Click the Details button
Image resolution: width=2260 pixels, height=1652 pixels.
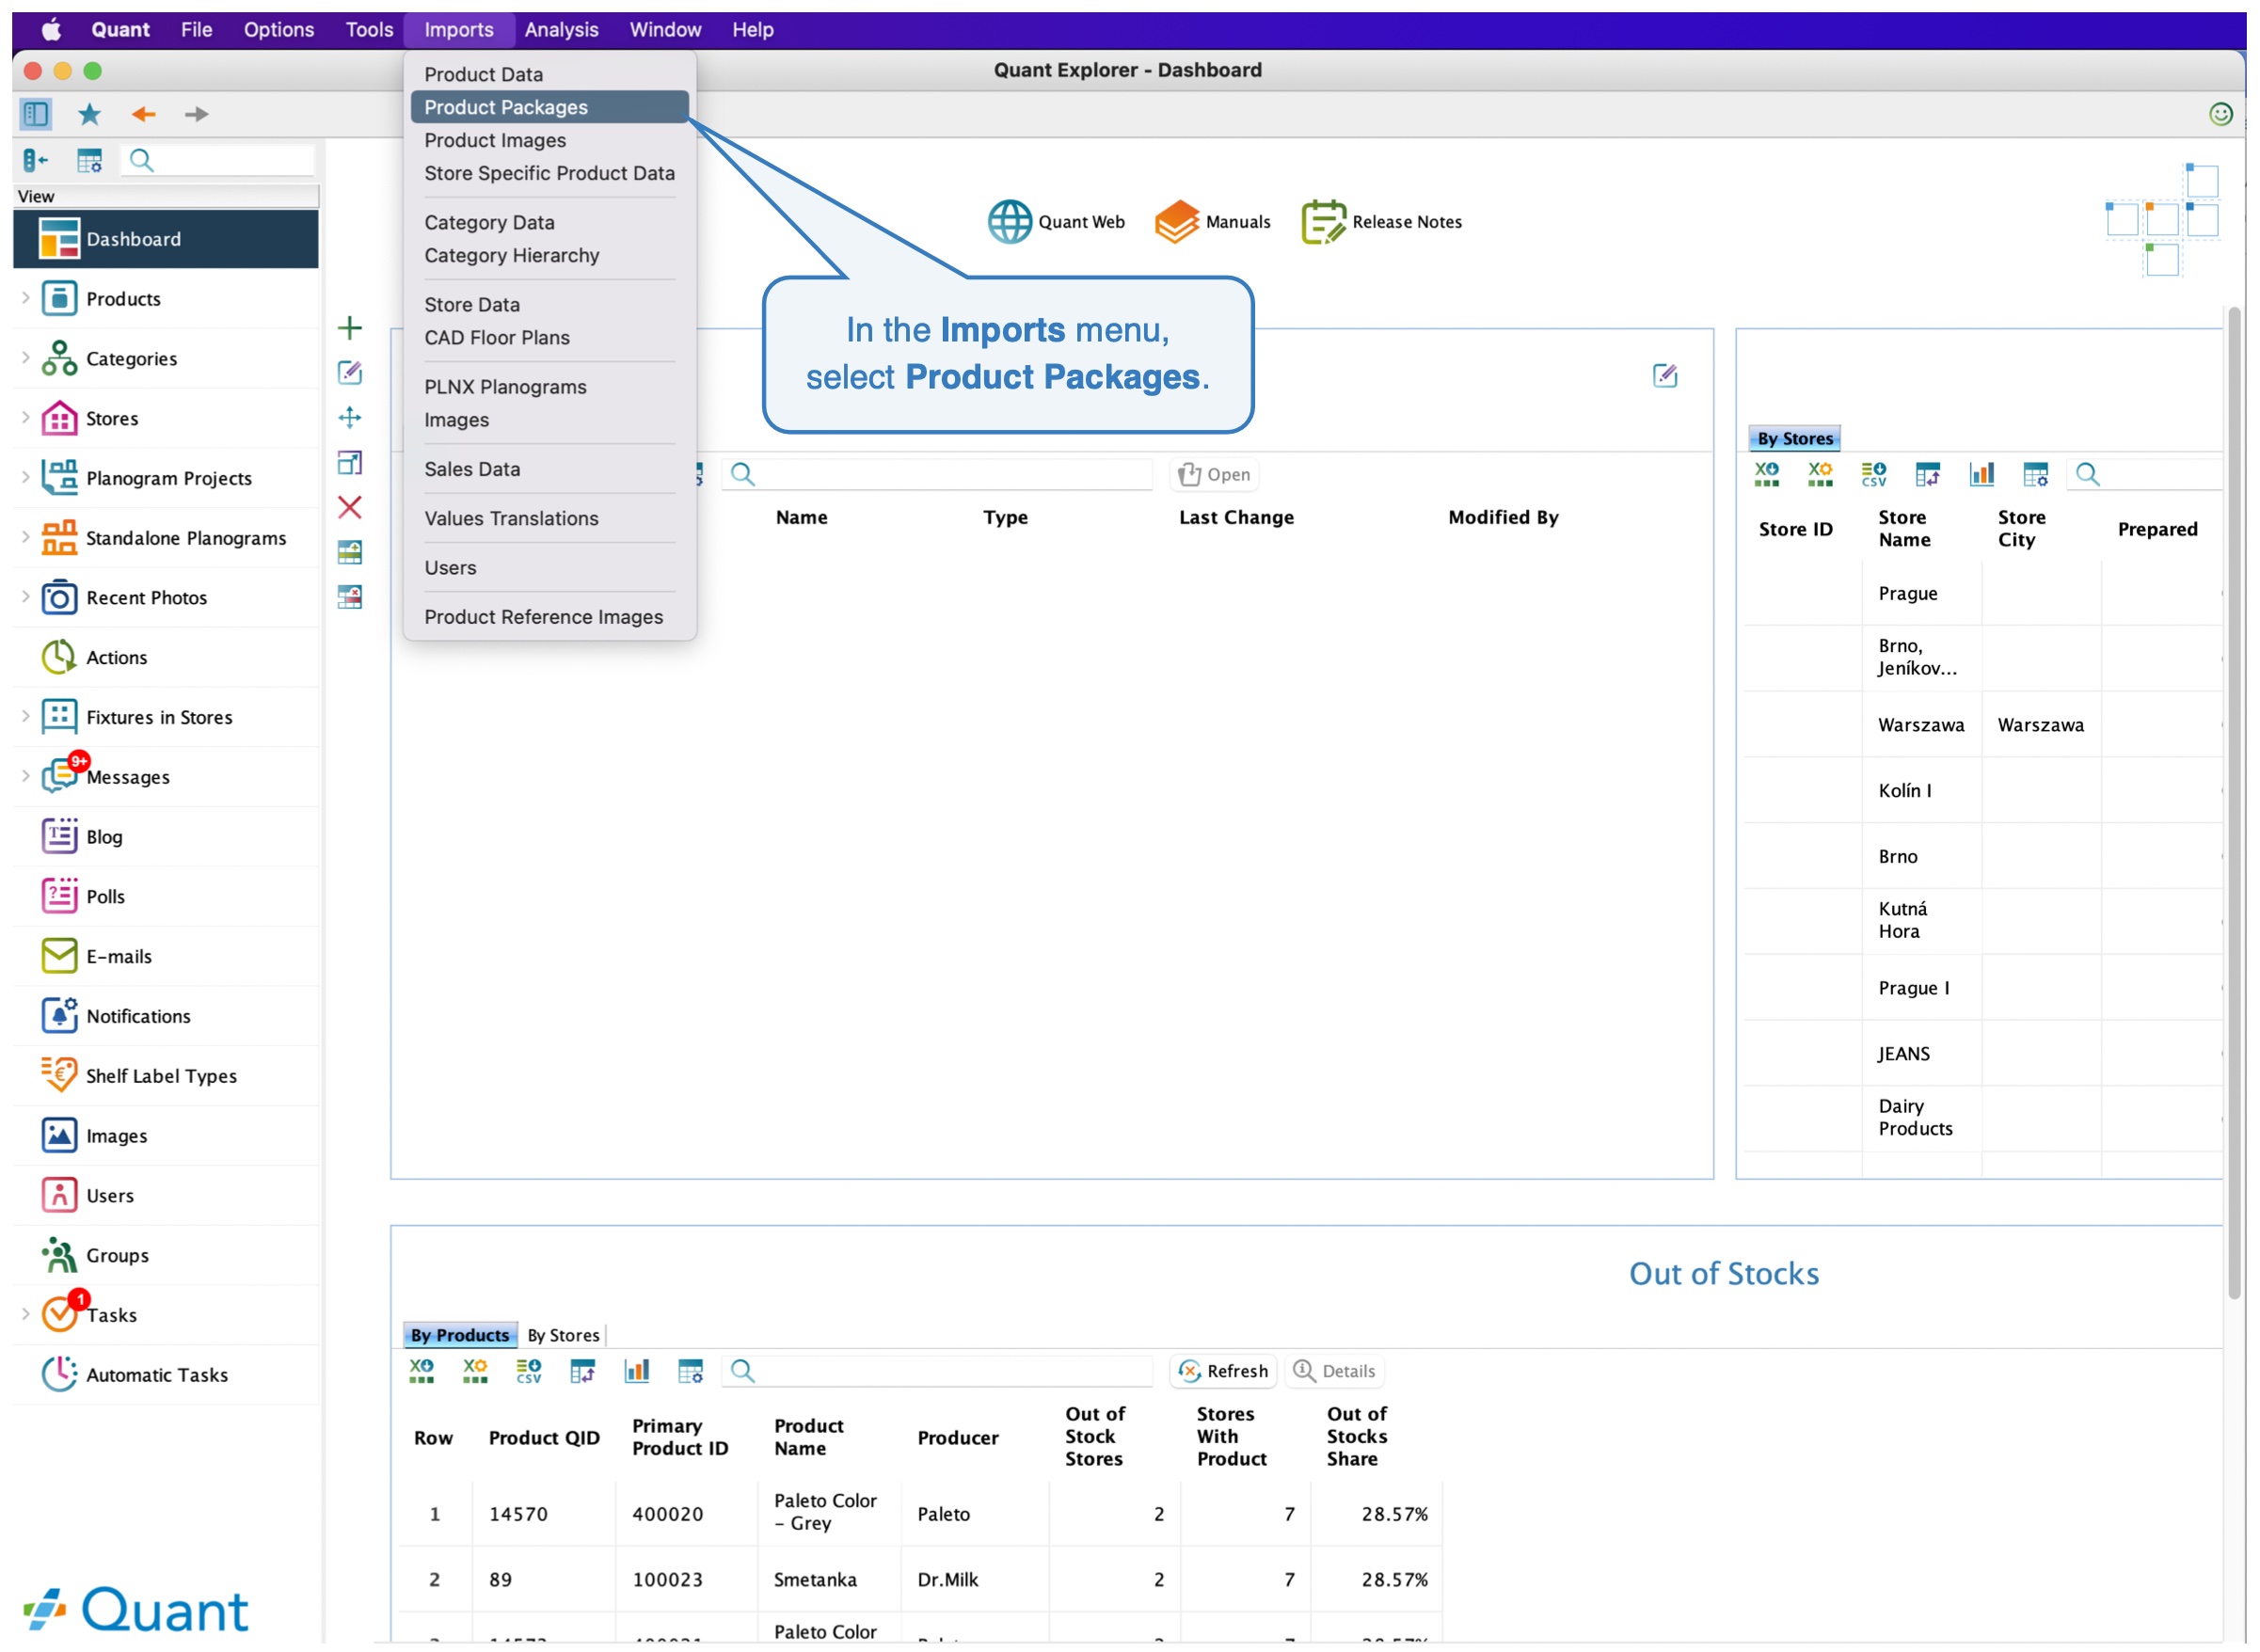tap(1334, 1371)
